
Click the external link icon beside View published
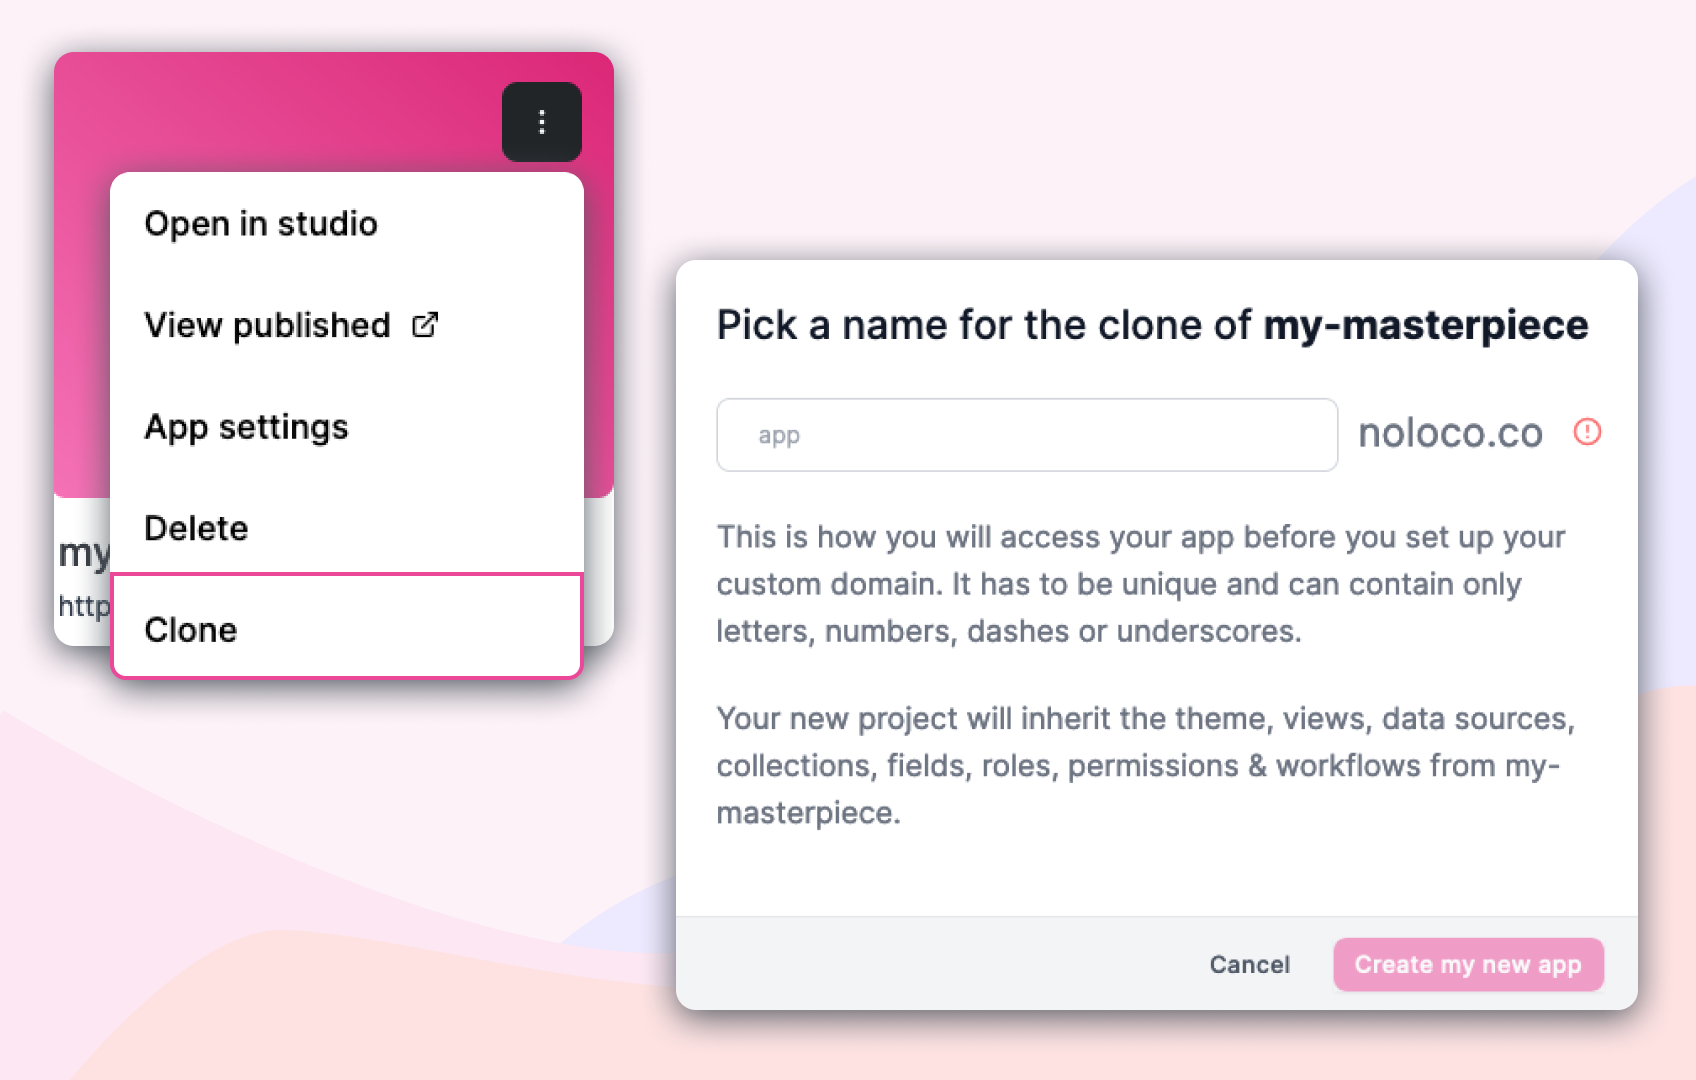pos(425,324)
